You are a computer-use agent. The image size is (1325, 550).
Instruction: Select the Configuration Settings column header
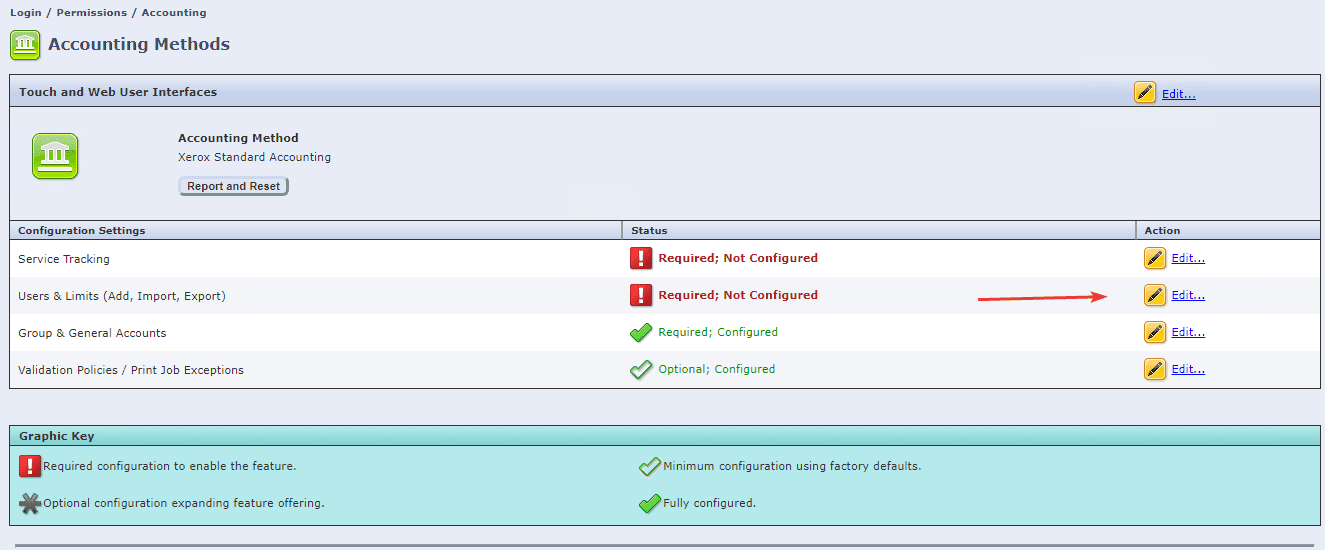tap(82, 231)
